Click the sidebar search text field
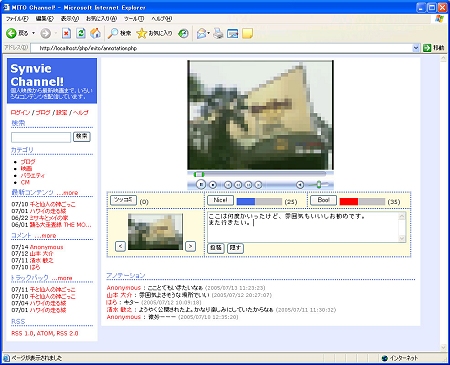Screen dimensions: 450x365 coord(41,137)
